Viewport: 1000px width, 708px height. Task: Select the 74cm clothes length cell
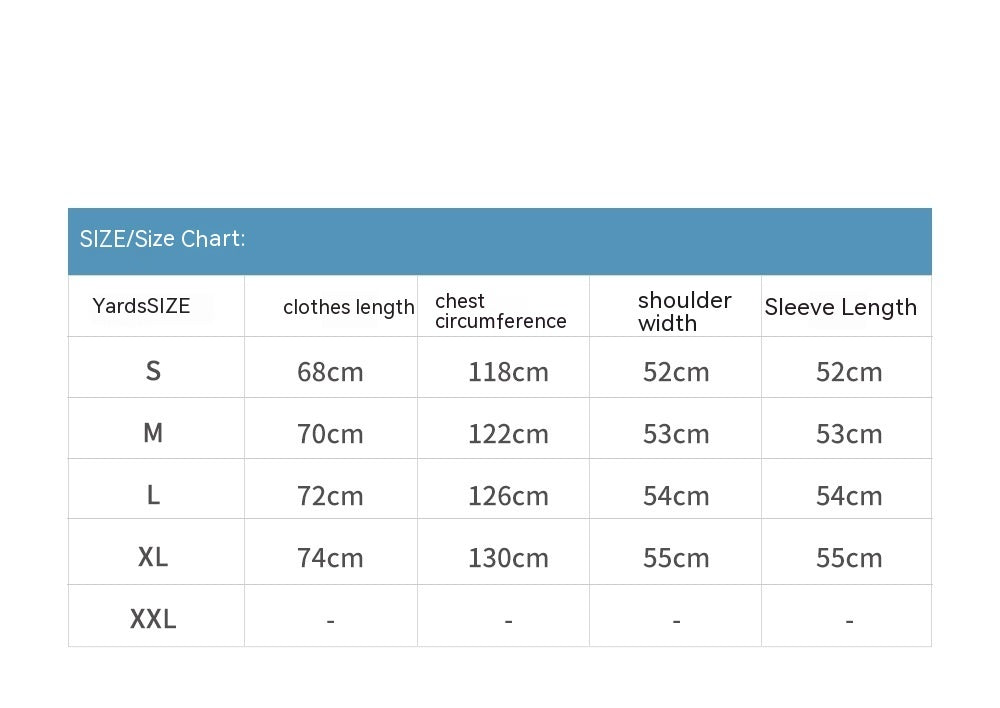click(330, 558)
